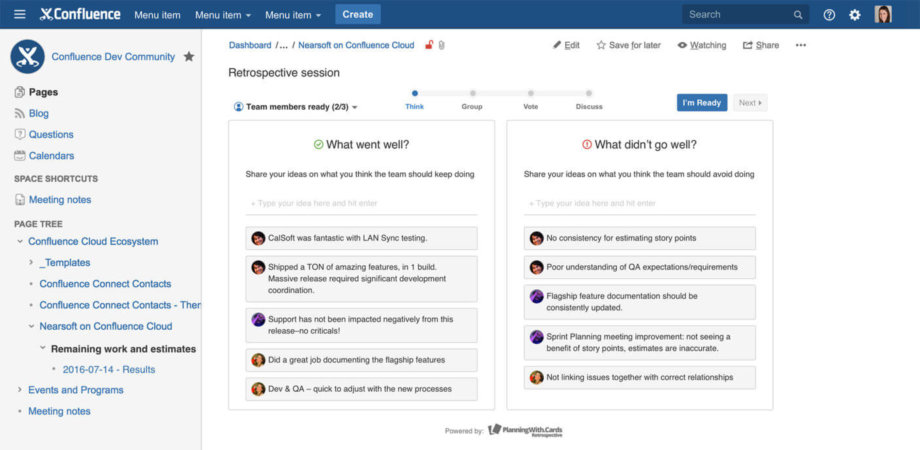
Task: Click the blue Create button
Action: (358, 14)
